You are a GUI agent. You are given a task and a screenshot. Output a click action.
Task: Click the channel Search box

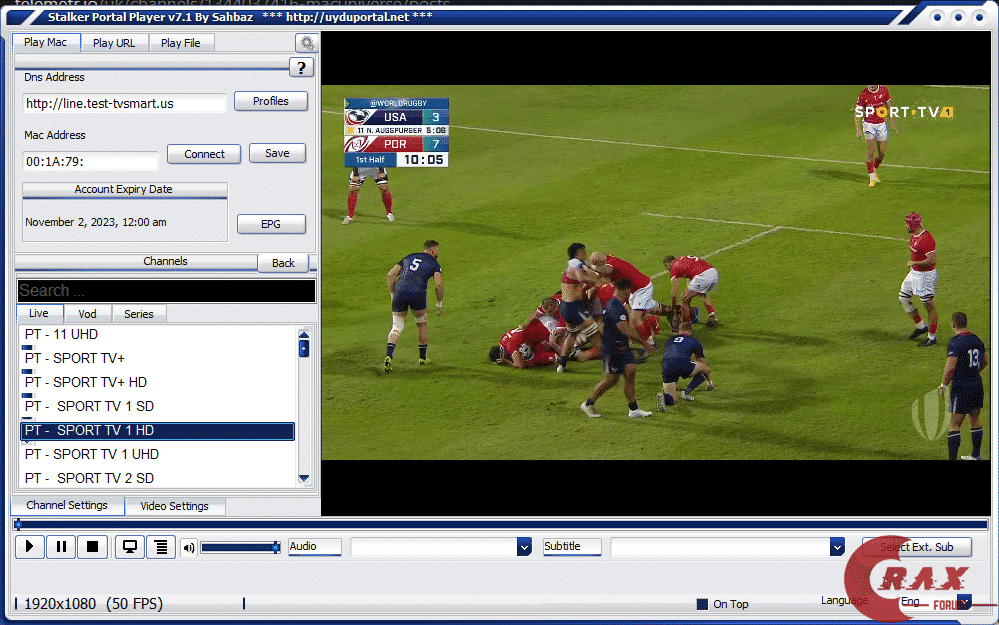point(166,291)
